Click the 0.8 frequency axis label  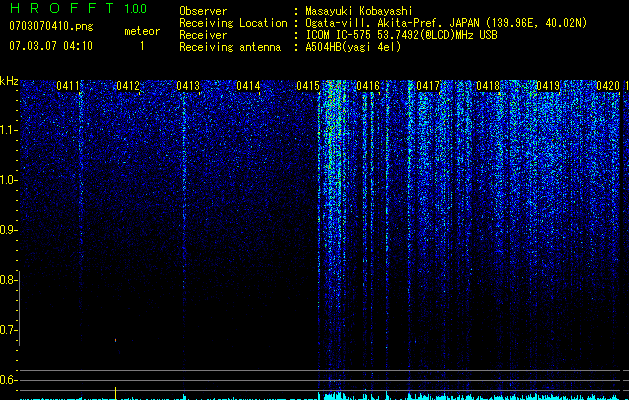click(x=7, y=280)
